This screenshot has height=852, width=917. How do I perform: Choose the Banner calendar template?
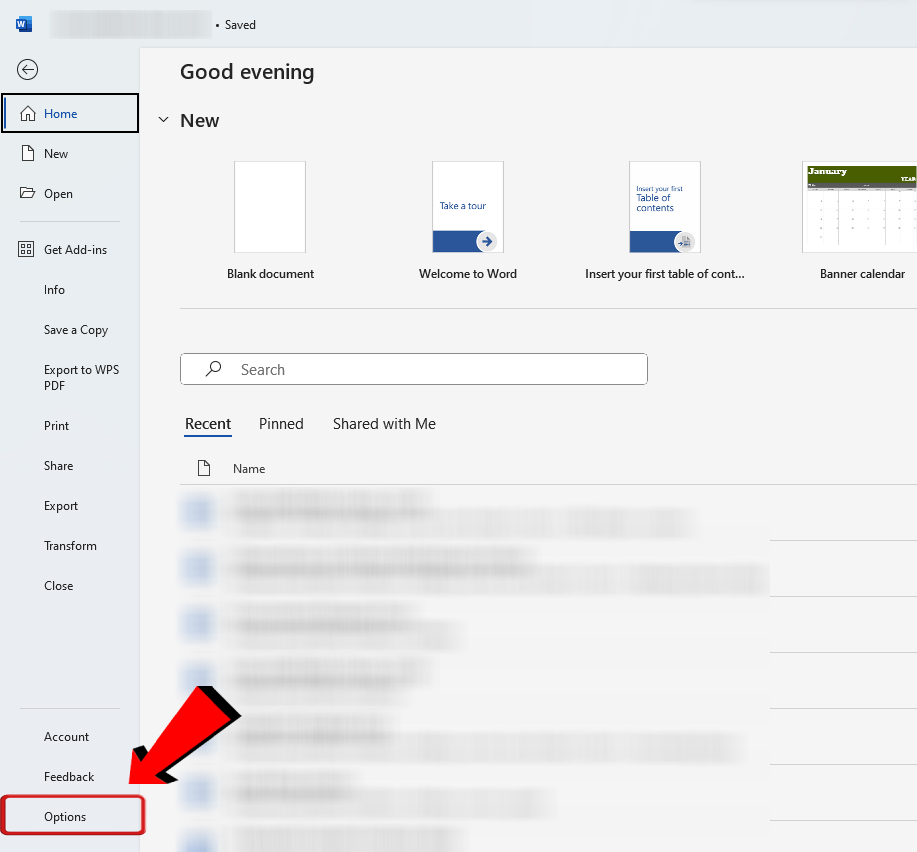860,208
